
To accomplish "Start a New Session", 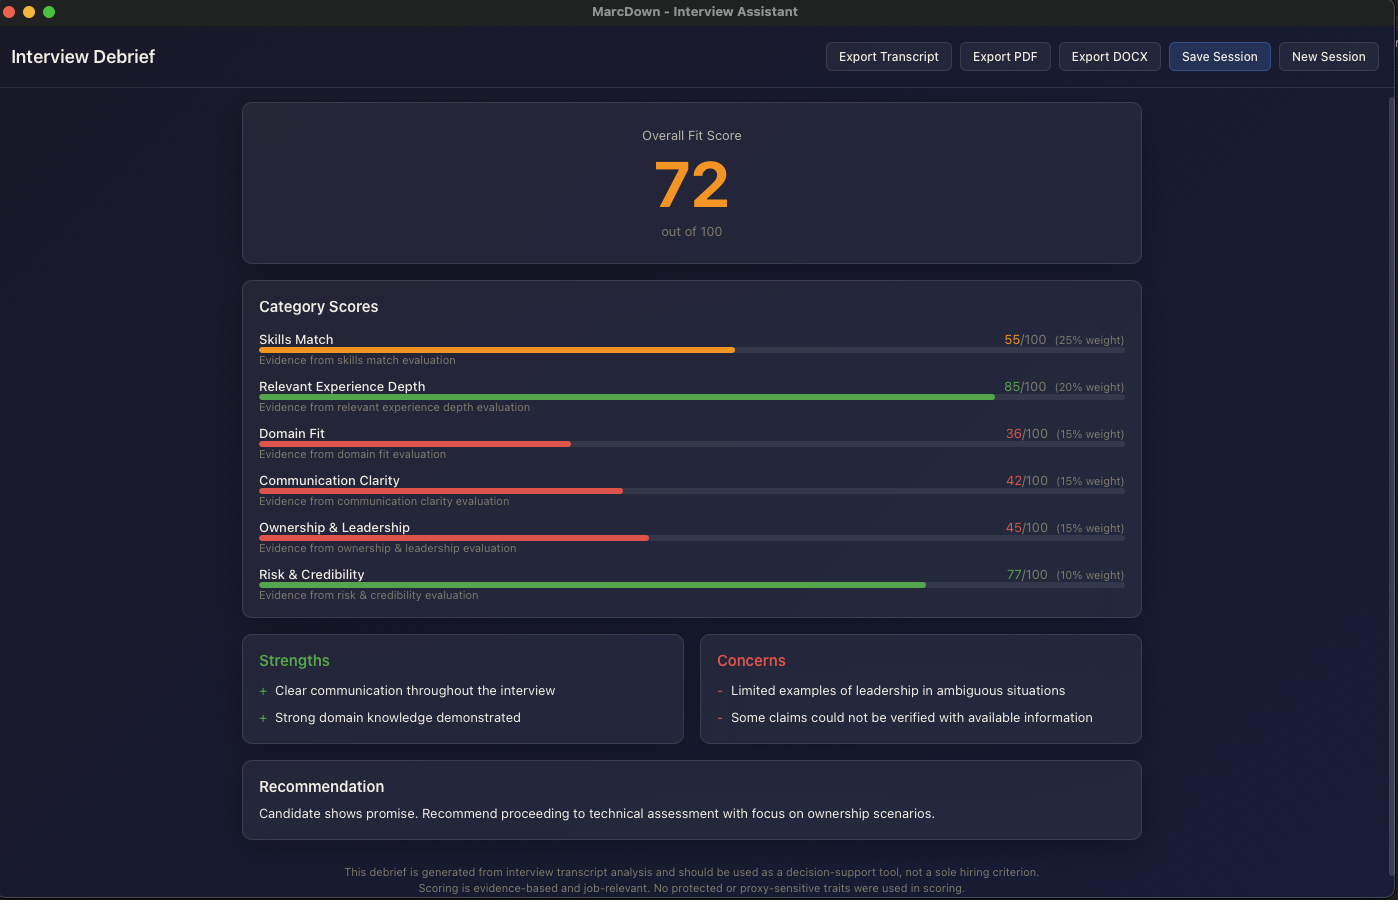I will [x=1328, y=57].
